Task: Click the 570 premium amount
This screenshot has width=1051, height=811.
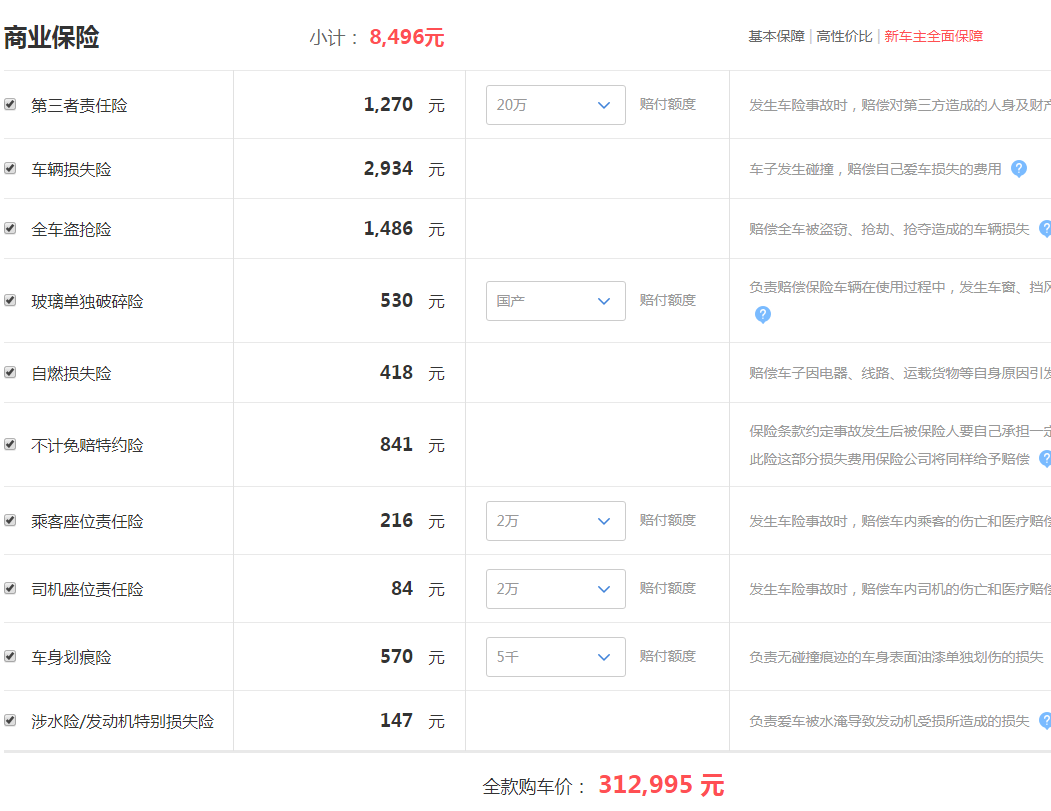Action: (397, 656)
